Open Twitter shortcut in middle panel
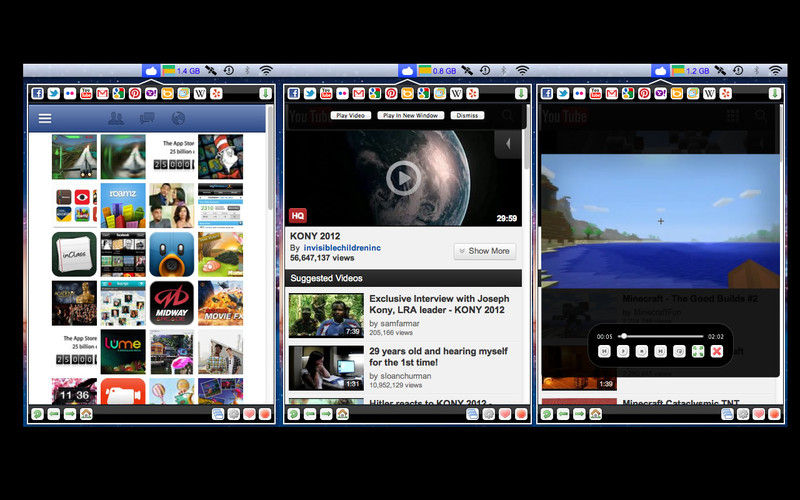 pos(310,93)
